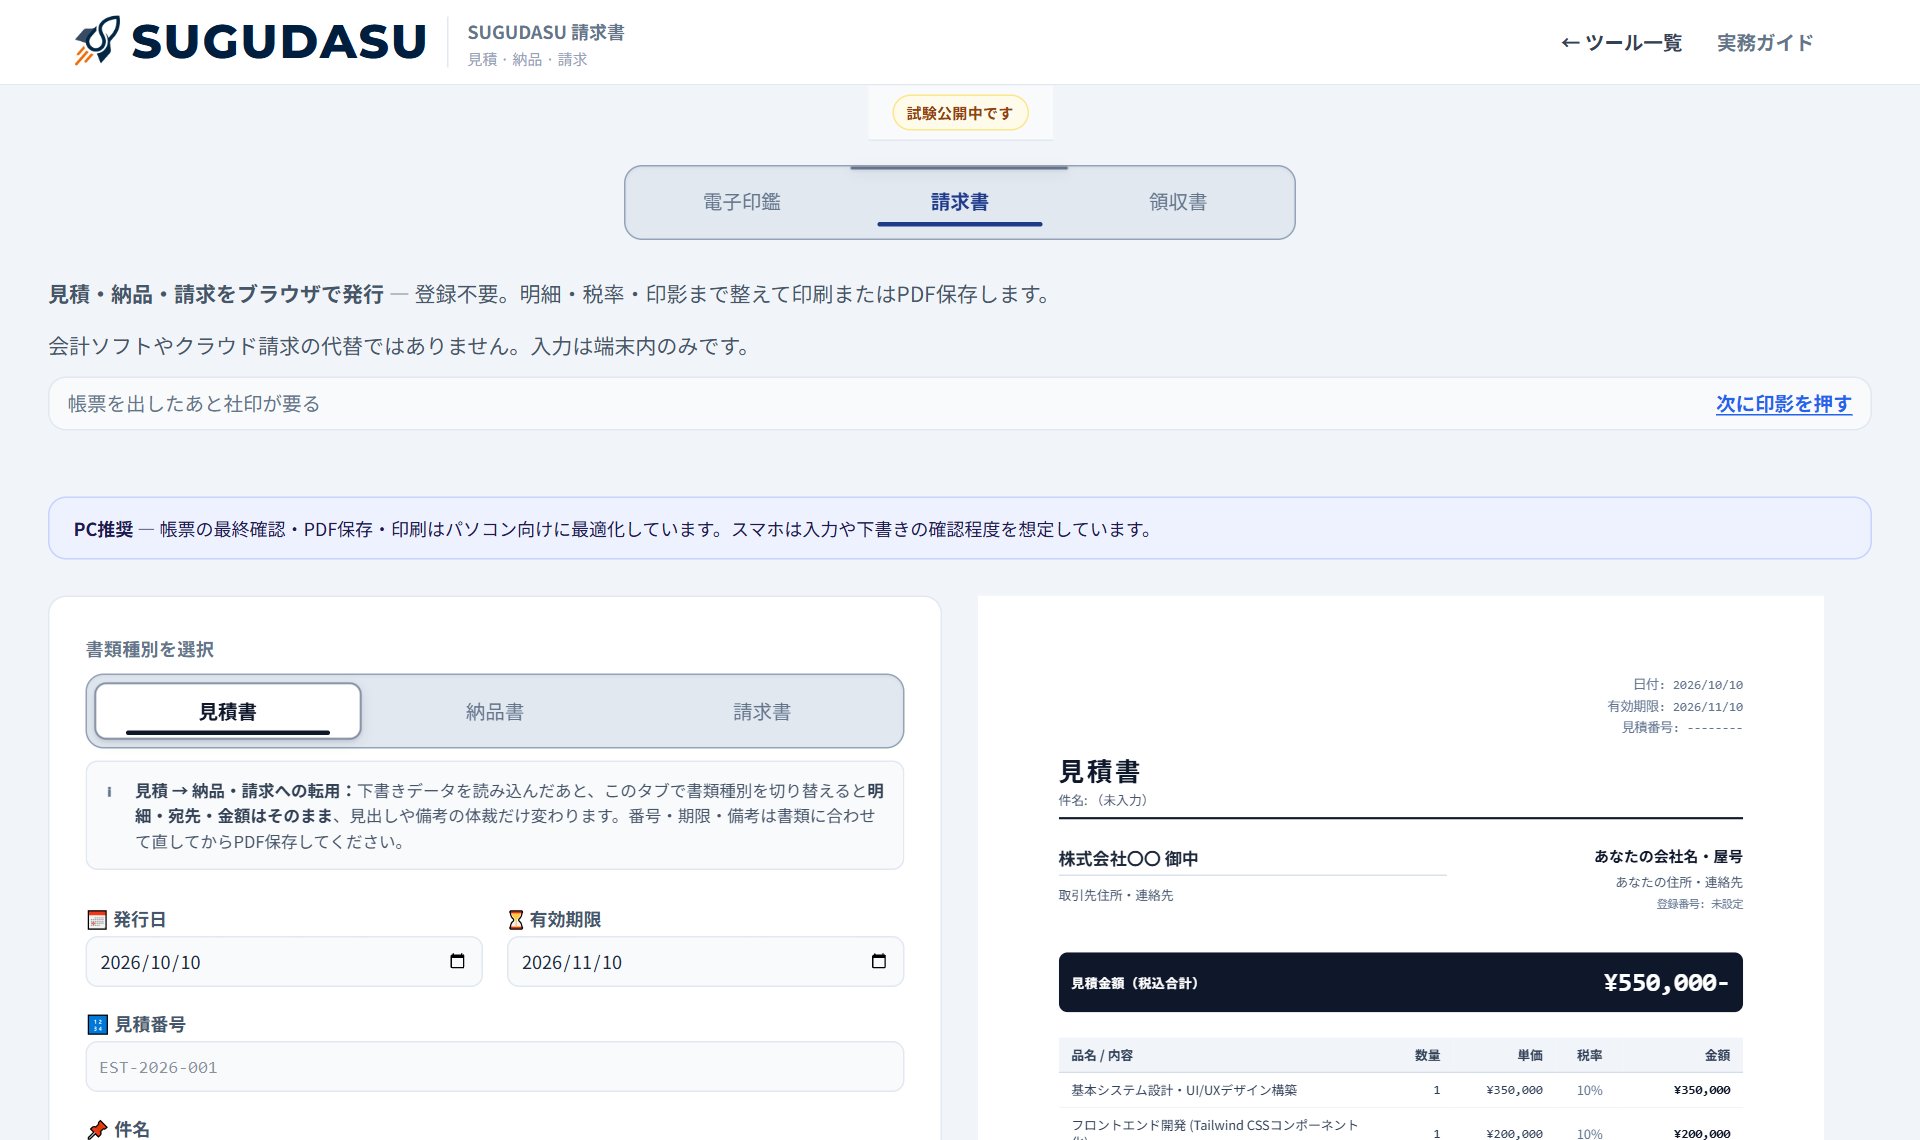Switch to the 電子印鑑 tab
Image resolution: width=1920 pixels, height=1140 pixels.
[x=741, y=202]
